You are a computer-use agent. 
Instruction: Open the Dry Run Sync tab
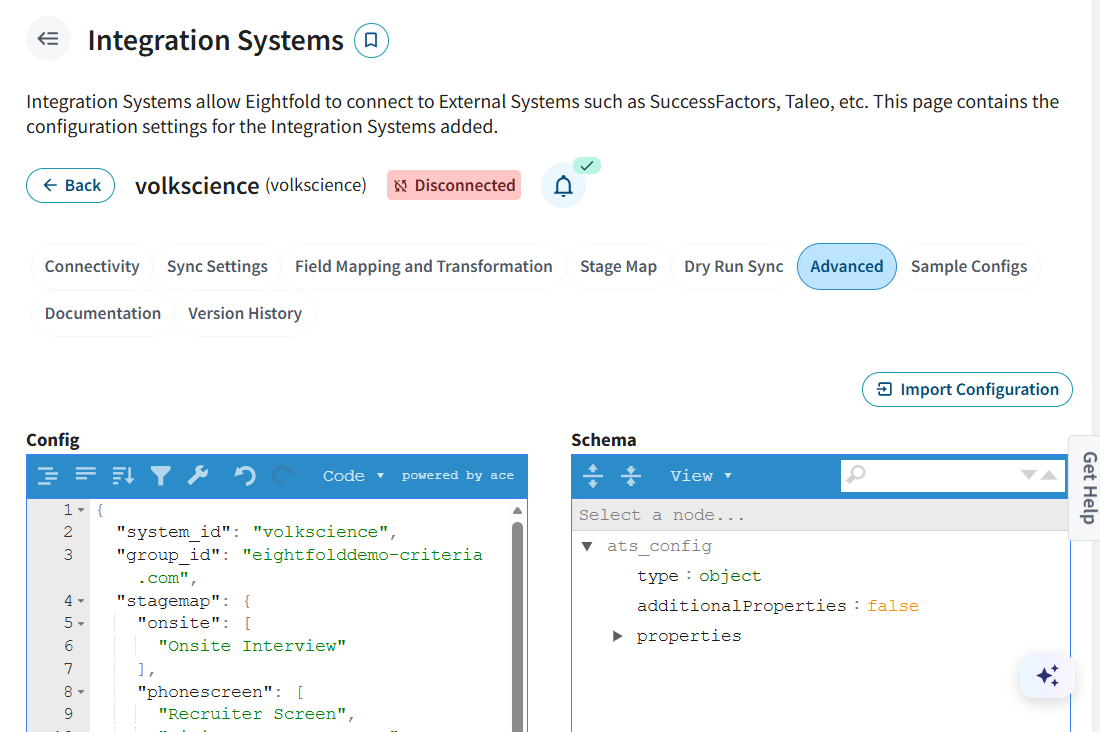pyautogui.click(x=733, y=267)
